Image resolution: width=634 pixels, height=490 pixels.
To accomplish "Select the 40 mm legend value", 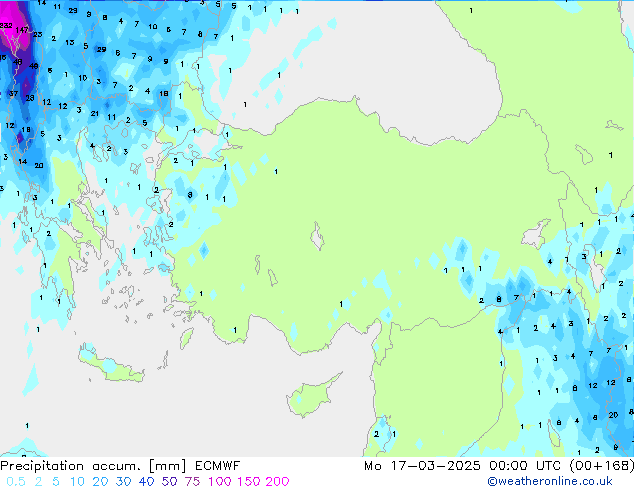I will tap(146, 482).
